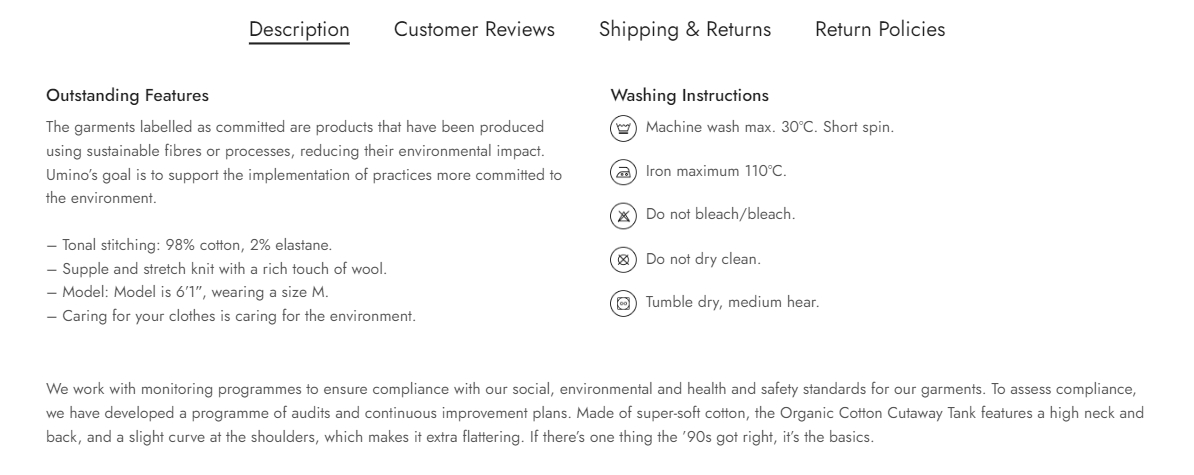Screen dimensions: 1194x475
Task: Click the 'Iron maximum 110°C' text
Action: [x=716, y=172]
